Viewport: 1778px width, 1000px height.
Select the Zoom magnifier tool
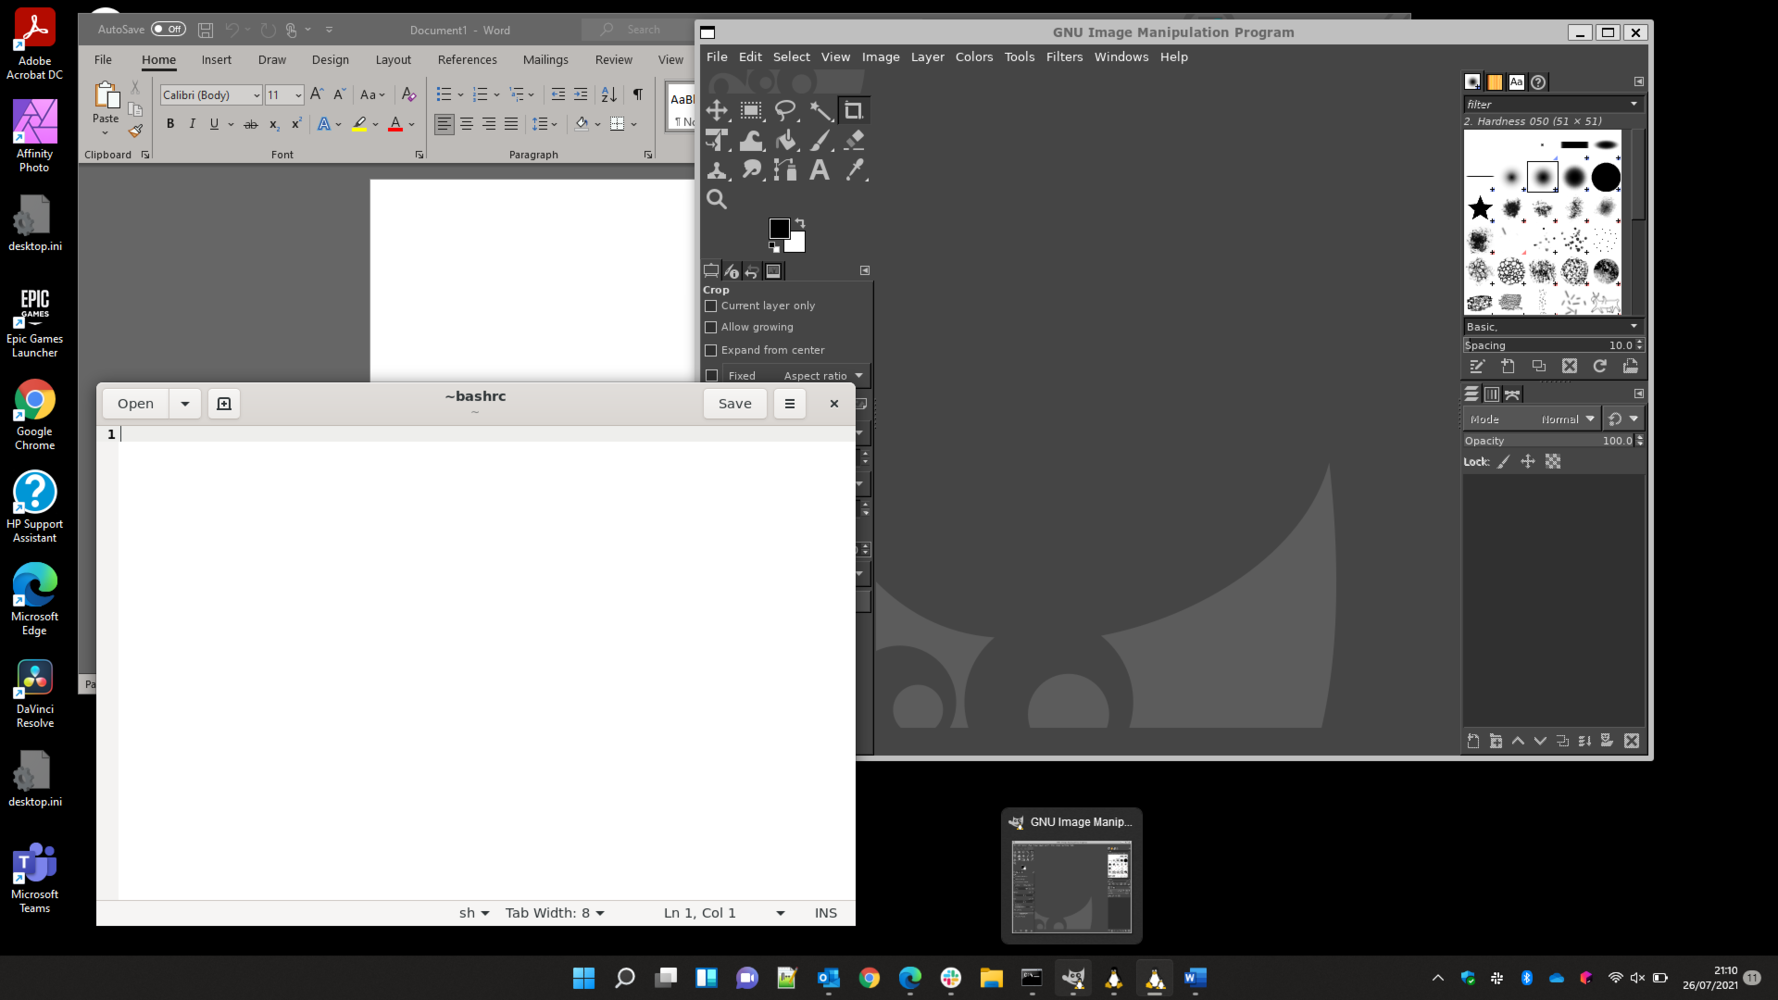pyautogui.click(x=717, y=199)
